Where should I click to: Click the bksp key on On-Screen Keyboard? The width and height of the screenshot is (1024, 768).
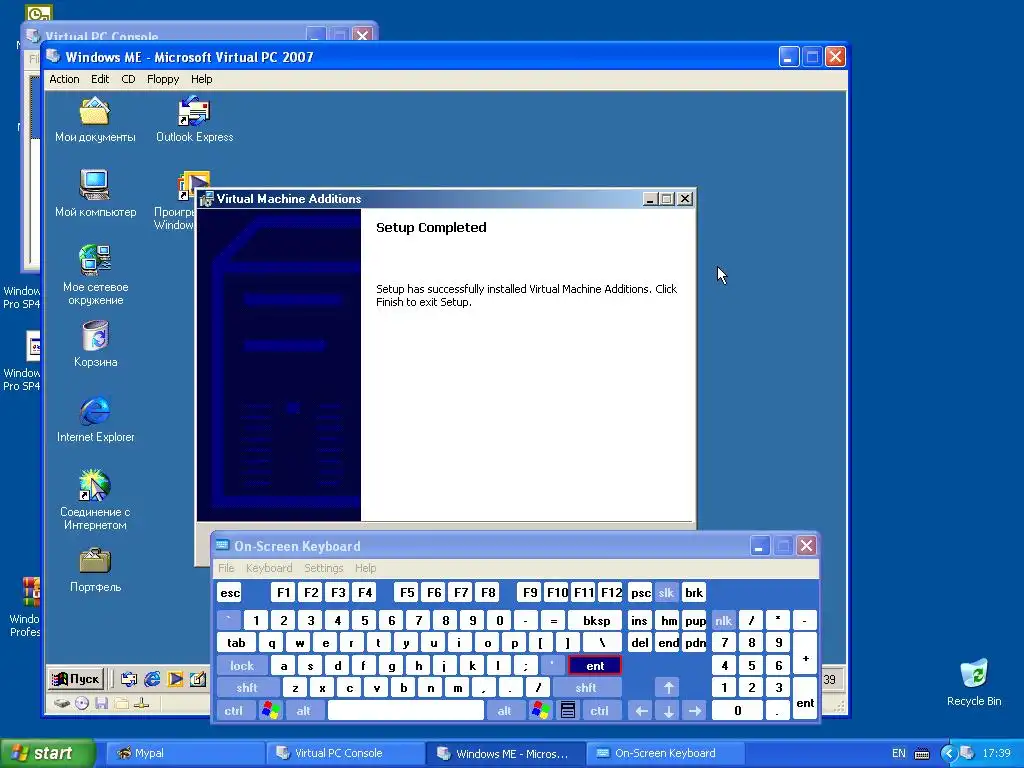coord(596,620)
